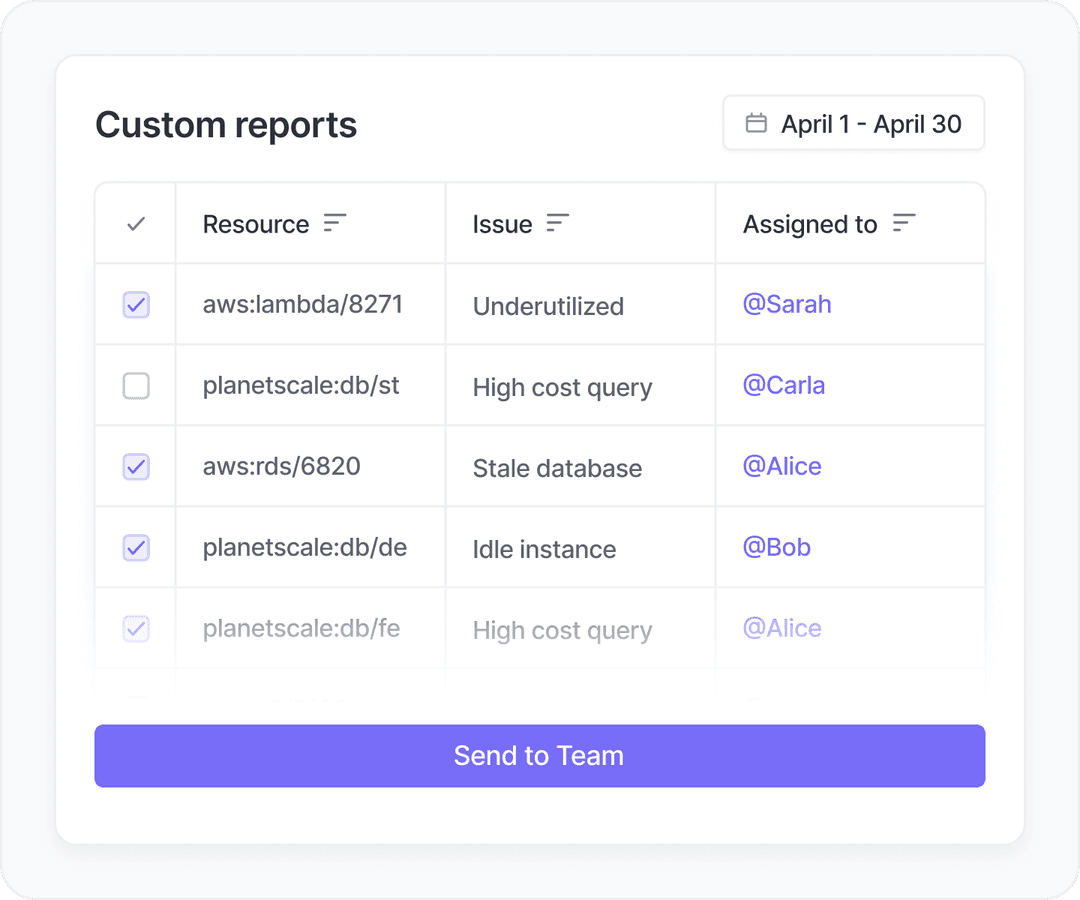Select the planetscale:db/st resource name
The image size is (1080, 900).
coord(301,386)
